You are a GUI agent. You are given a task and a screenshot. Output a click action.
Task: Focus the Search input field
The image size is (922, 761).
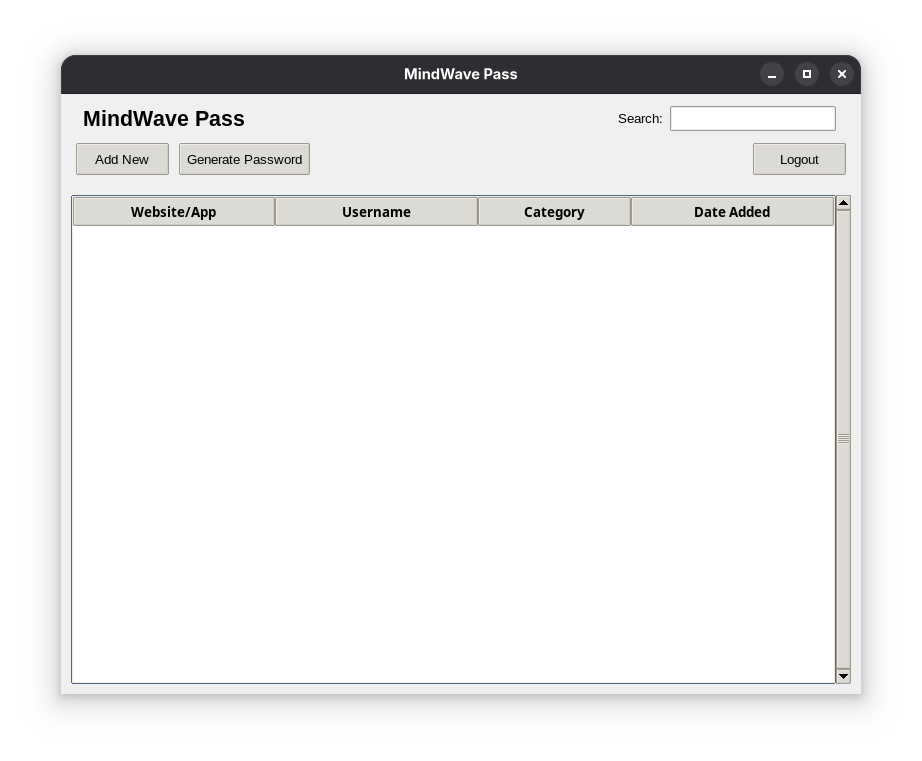[753, 119]
